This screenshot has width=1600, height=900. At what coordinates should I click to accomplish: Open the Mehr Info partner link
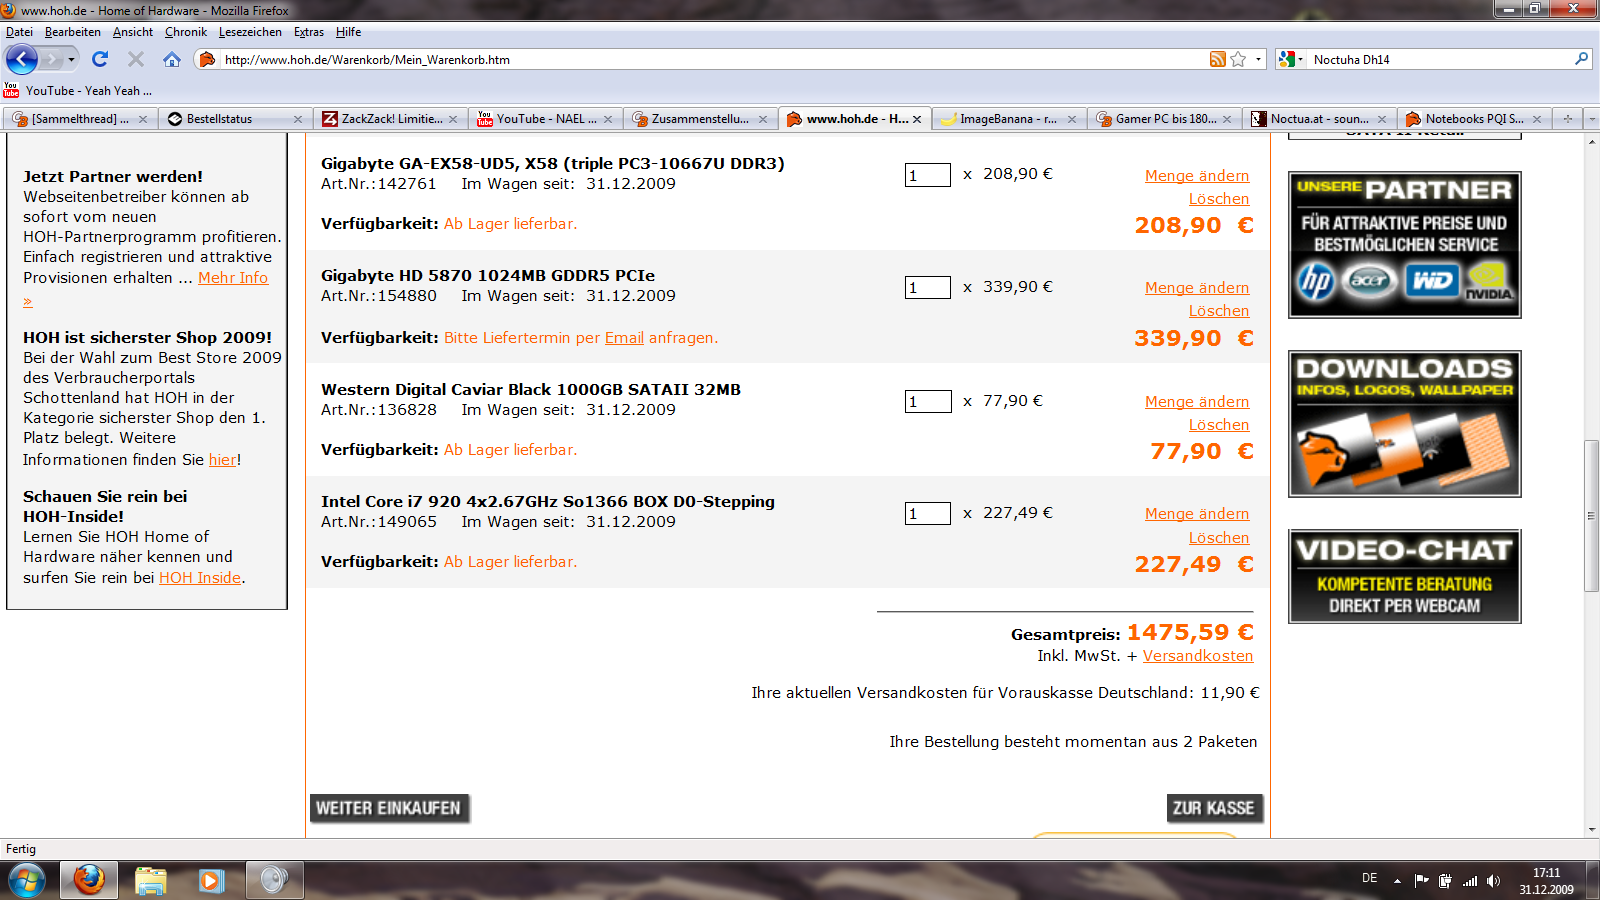tap(233, 278)
